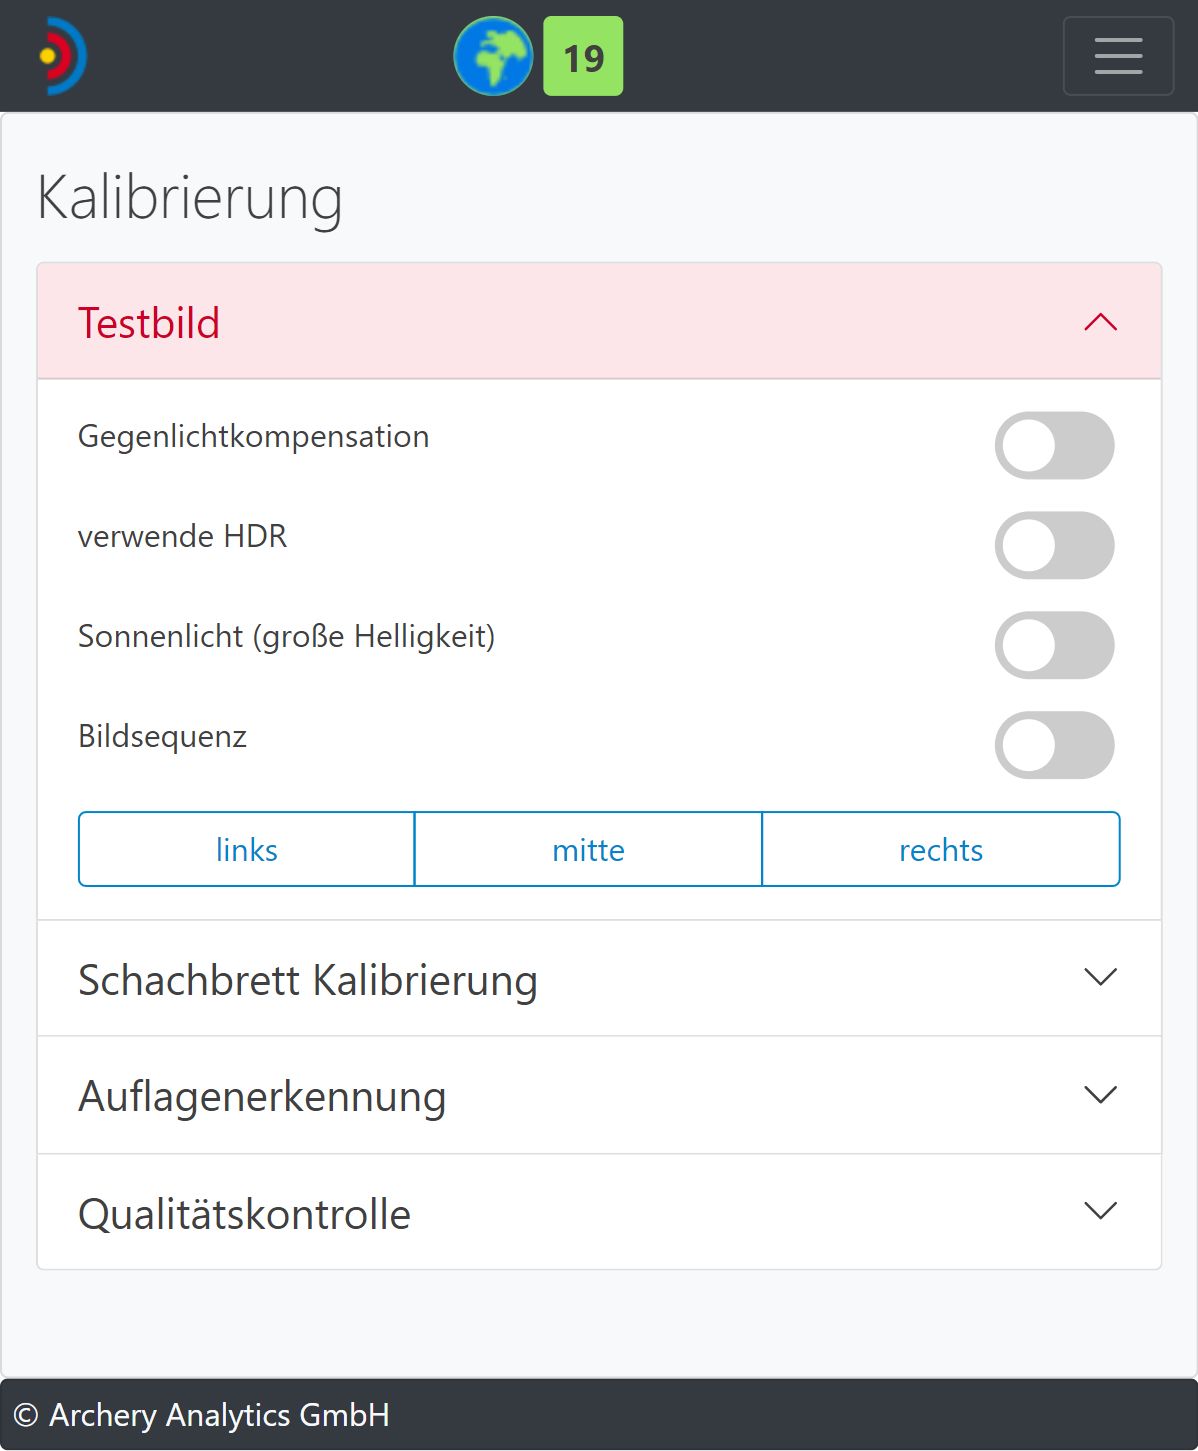1198x1451 pixels.
Task: Collapse the Testbild section chevron
Action: coord(1100,322)
